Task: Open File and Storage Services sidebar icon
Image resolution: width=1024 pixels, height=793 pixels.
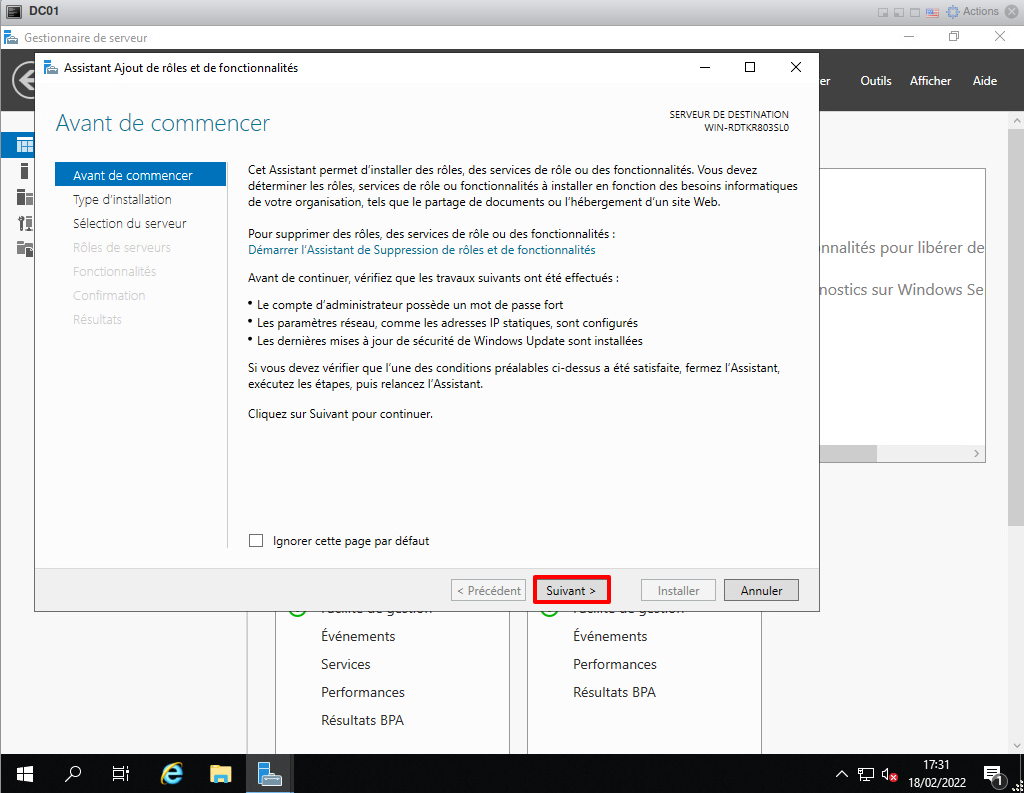Action: [25, 249]
